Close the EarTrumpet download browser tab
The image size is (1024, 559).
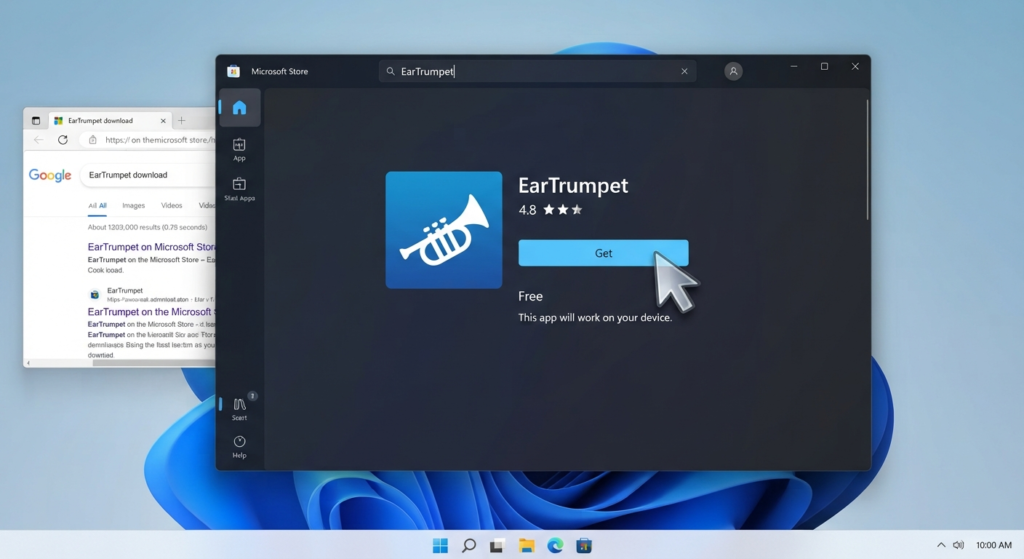163,121
